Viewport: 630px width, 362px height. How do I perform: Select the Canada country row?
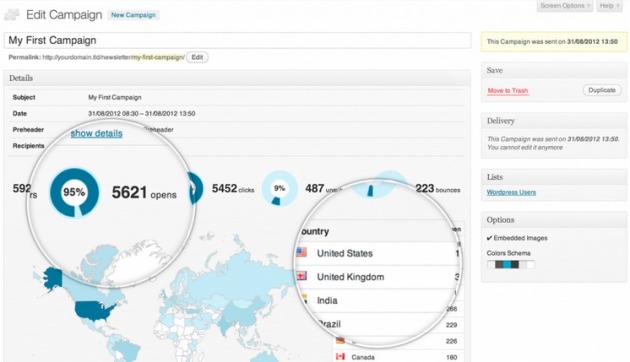(399, 357)
